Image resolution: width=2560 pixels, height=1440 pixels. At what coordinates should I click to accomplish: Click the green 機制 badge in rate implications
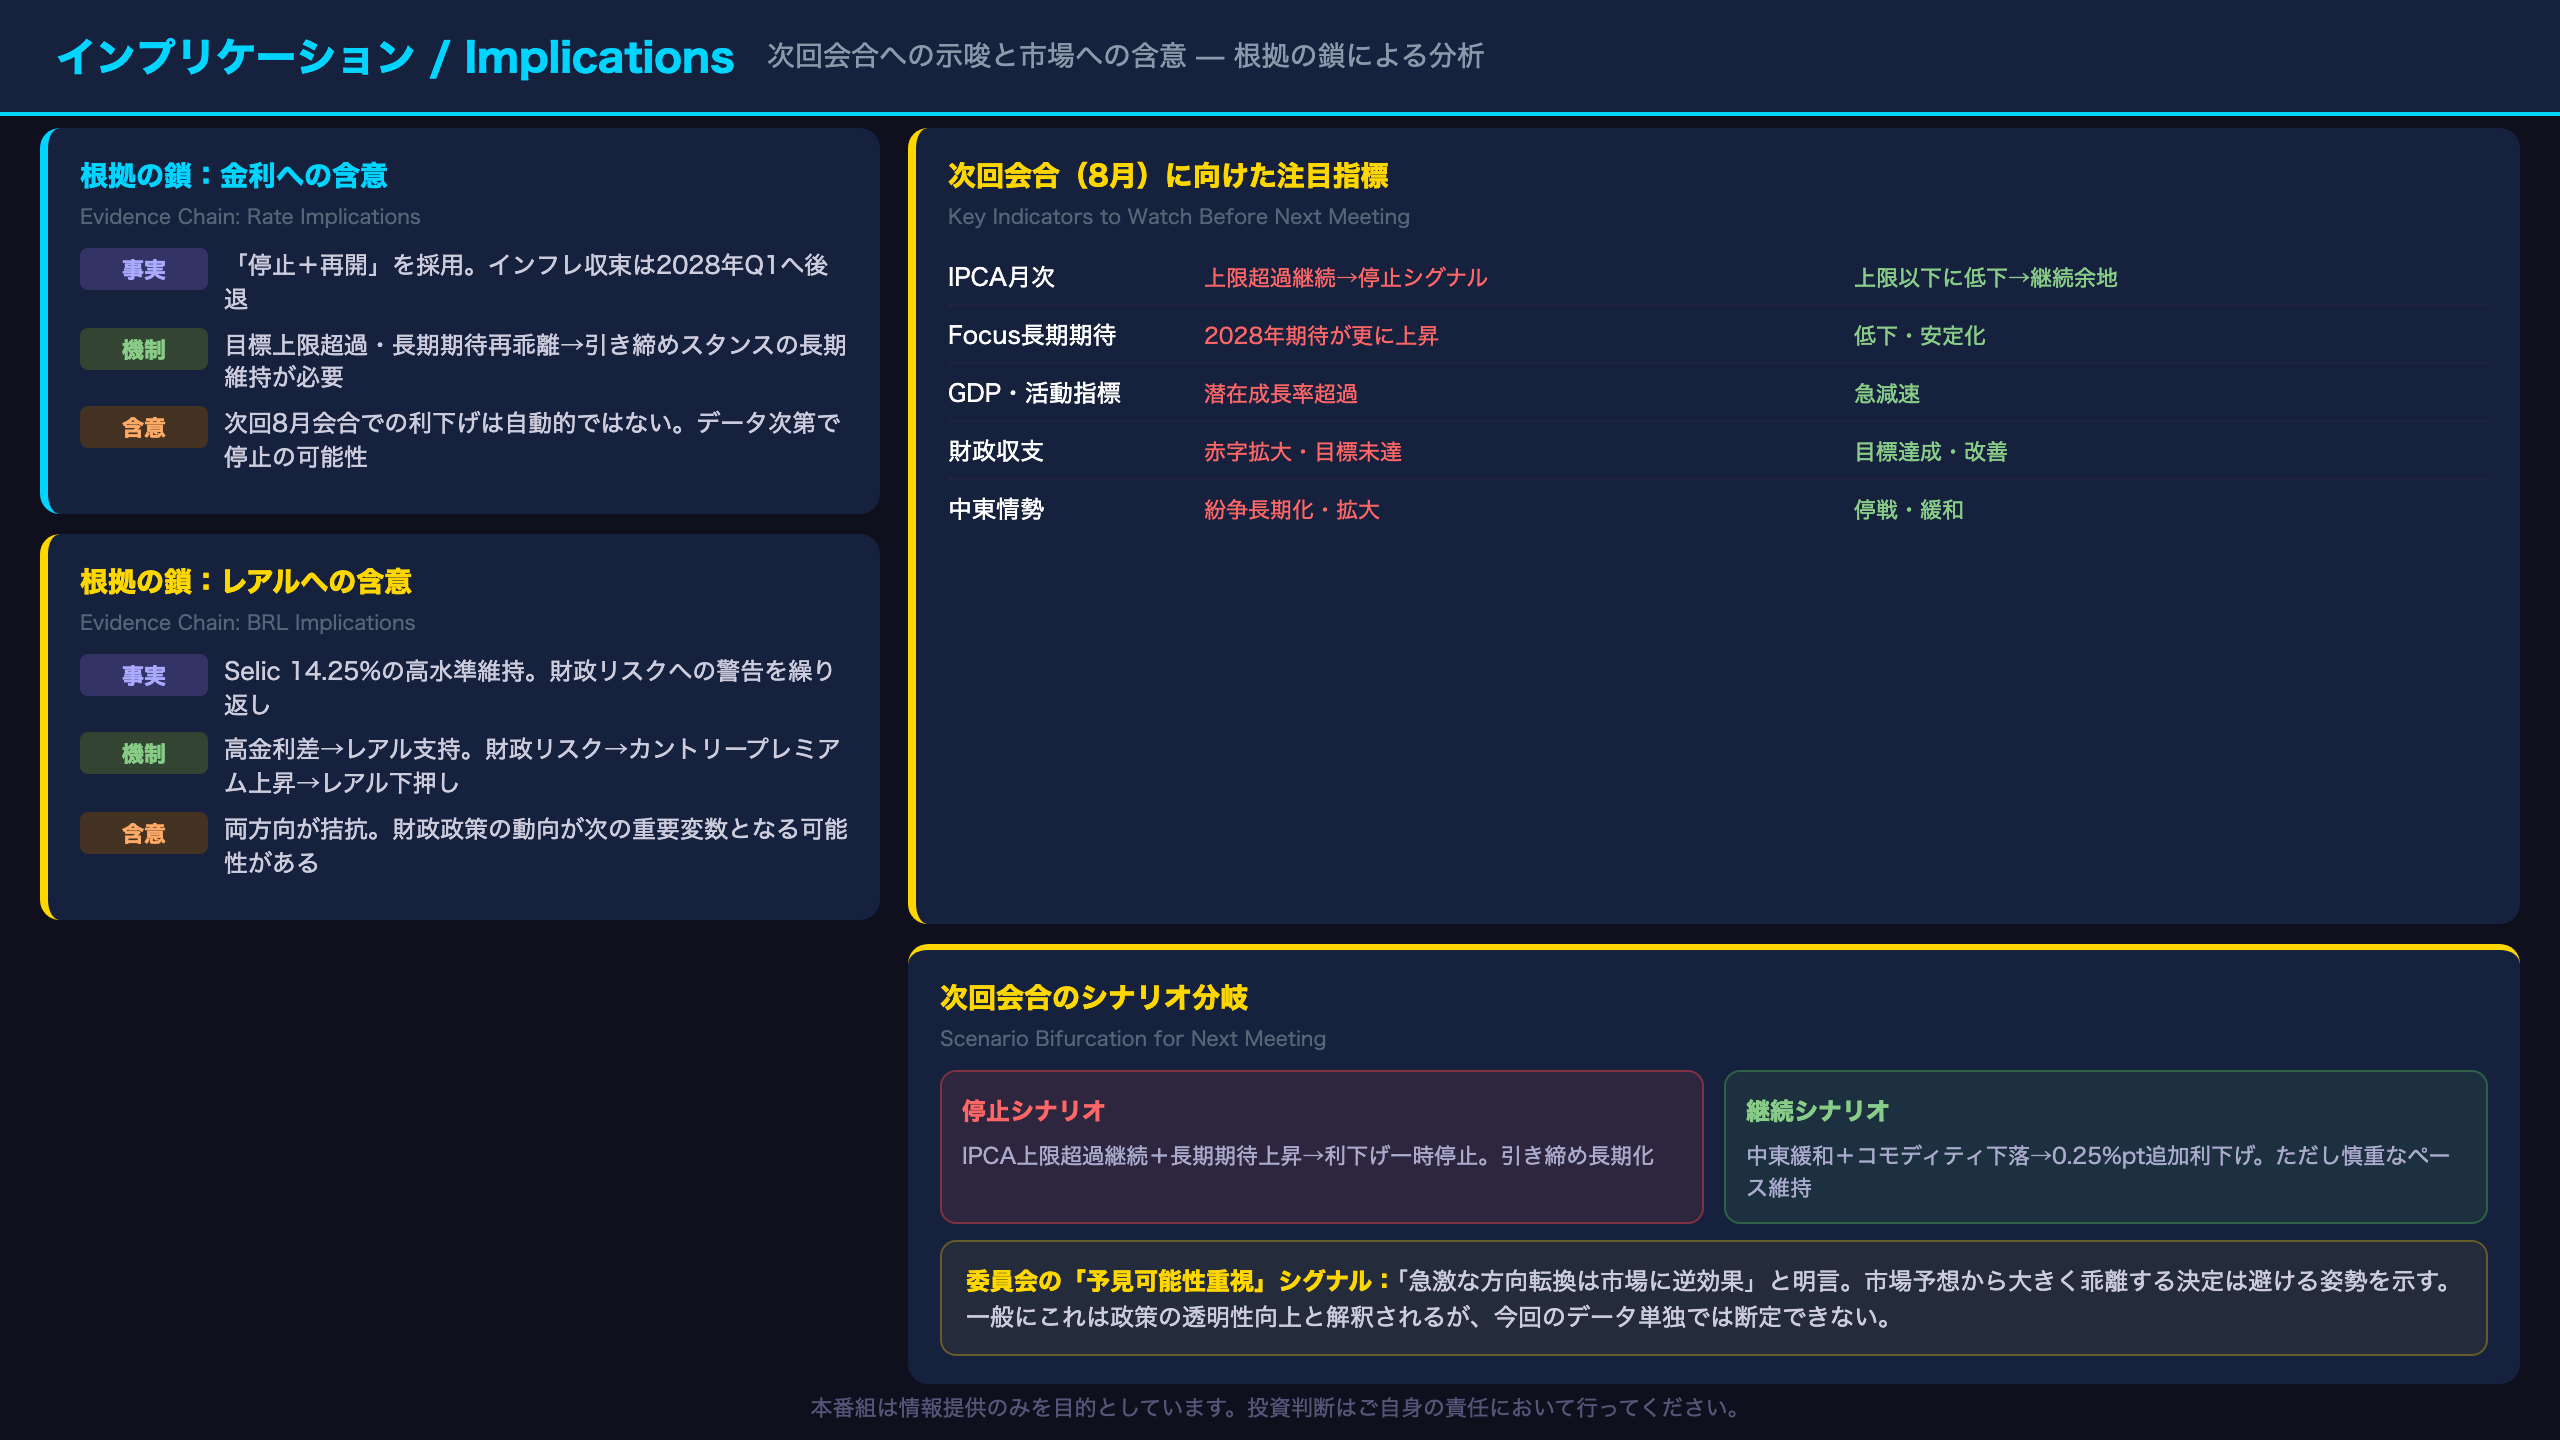pos(144,349)
